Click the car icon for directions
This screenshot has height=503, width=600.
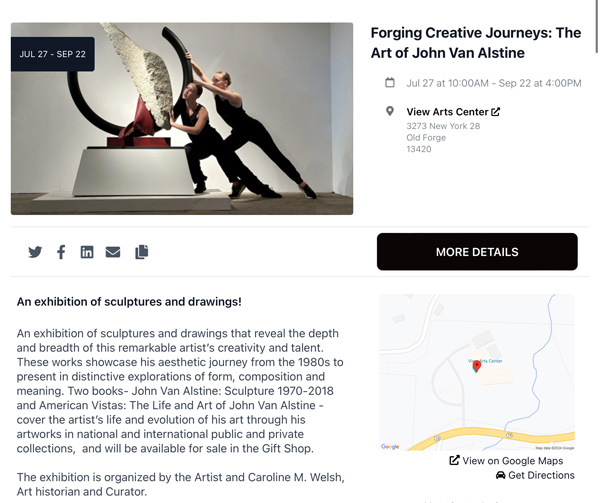[x=501, y=475]
